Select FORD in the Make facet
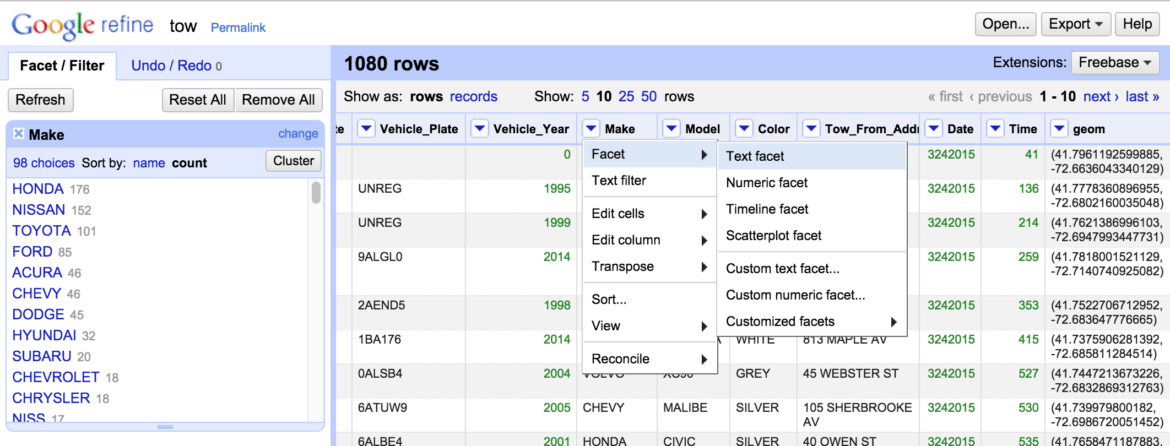Viewport: 1170px width, 446px height. coord(32,252)
